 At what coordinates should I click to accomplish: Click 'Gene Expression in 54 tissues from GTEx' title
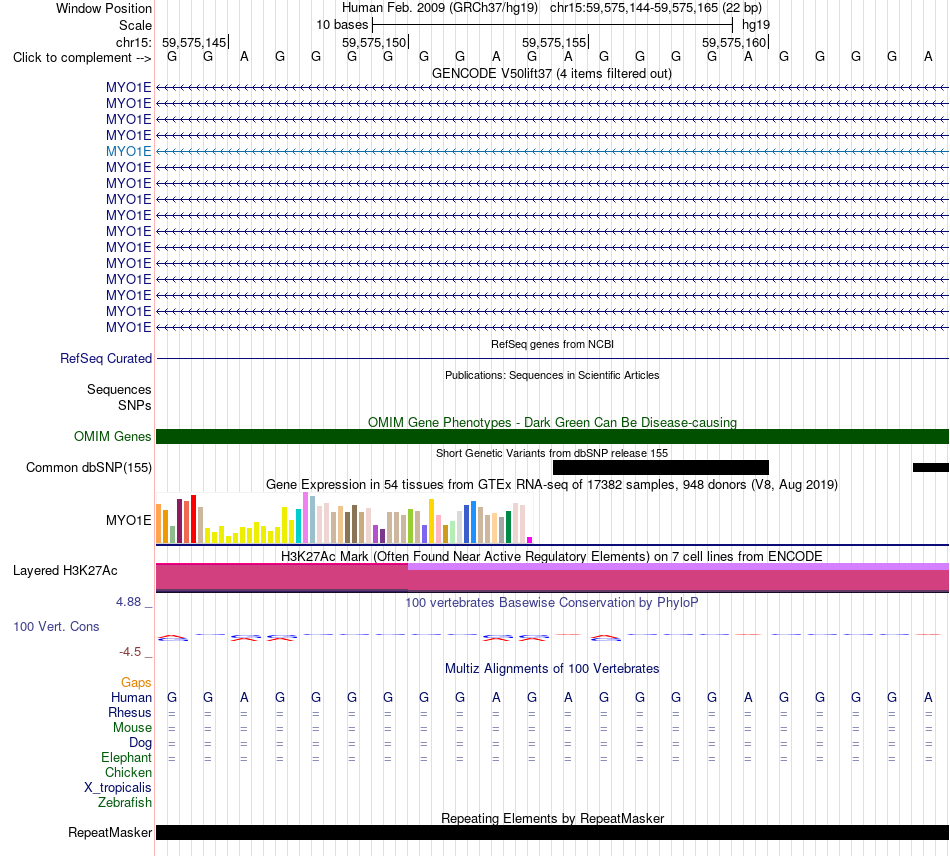coord(552,485)
